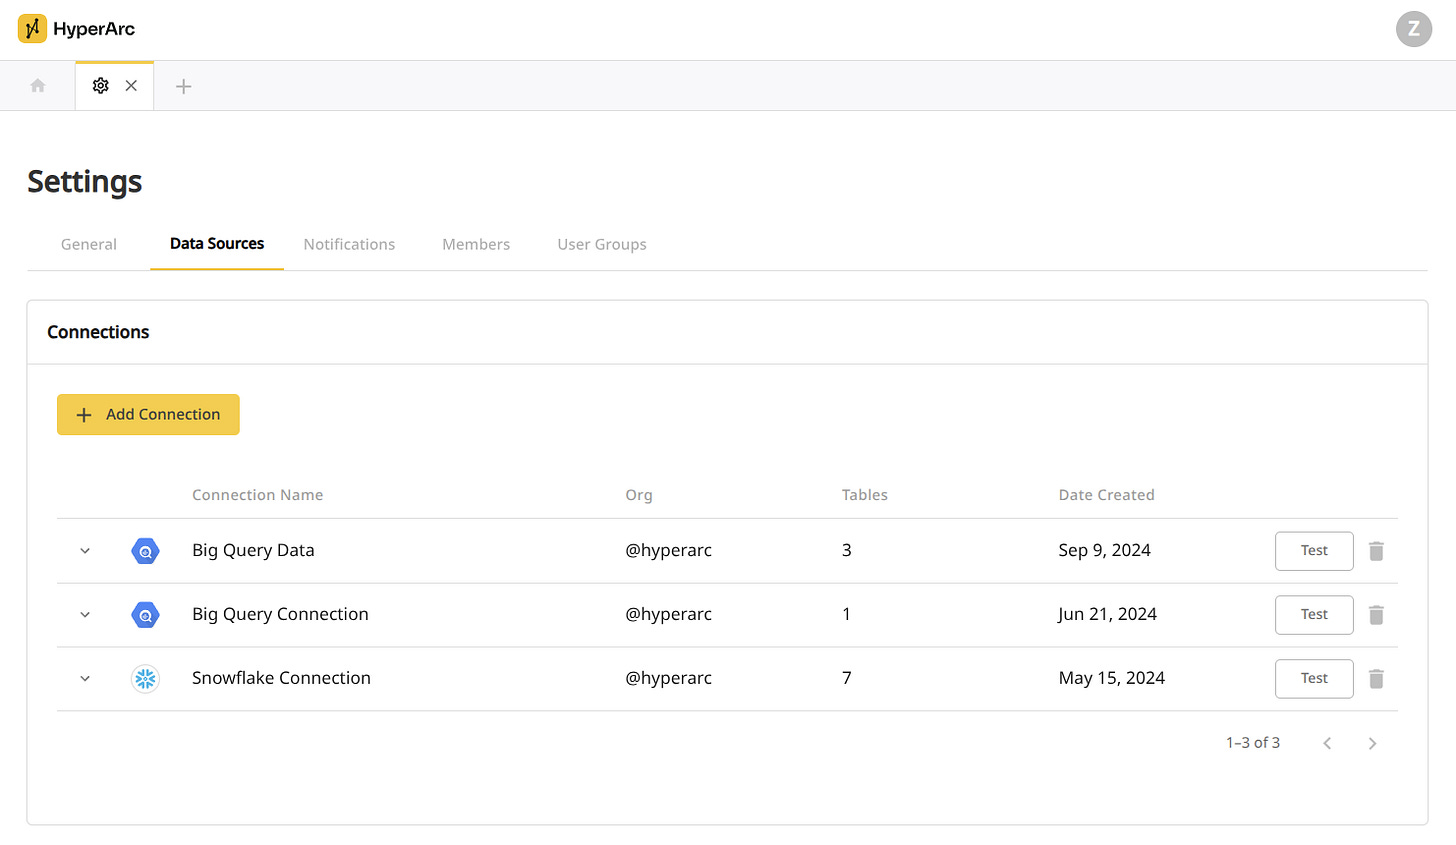Screen dimensions: 1456x845
Task: Go to next page of connections
Action: [x=1372, y=743]
